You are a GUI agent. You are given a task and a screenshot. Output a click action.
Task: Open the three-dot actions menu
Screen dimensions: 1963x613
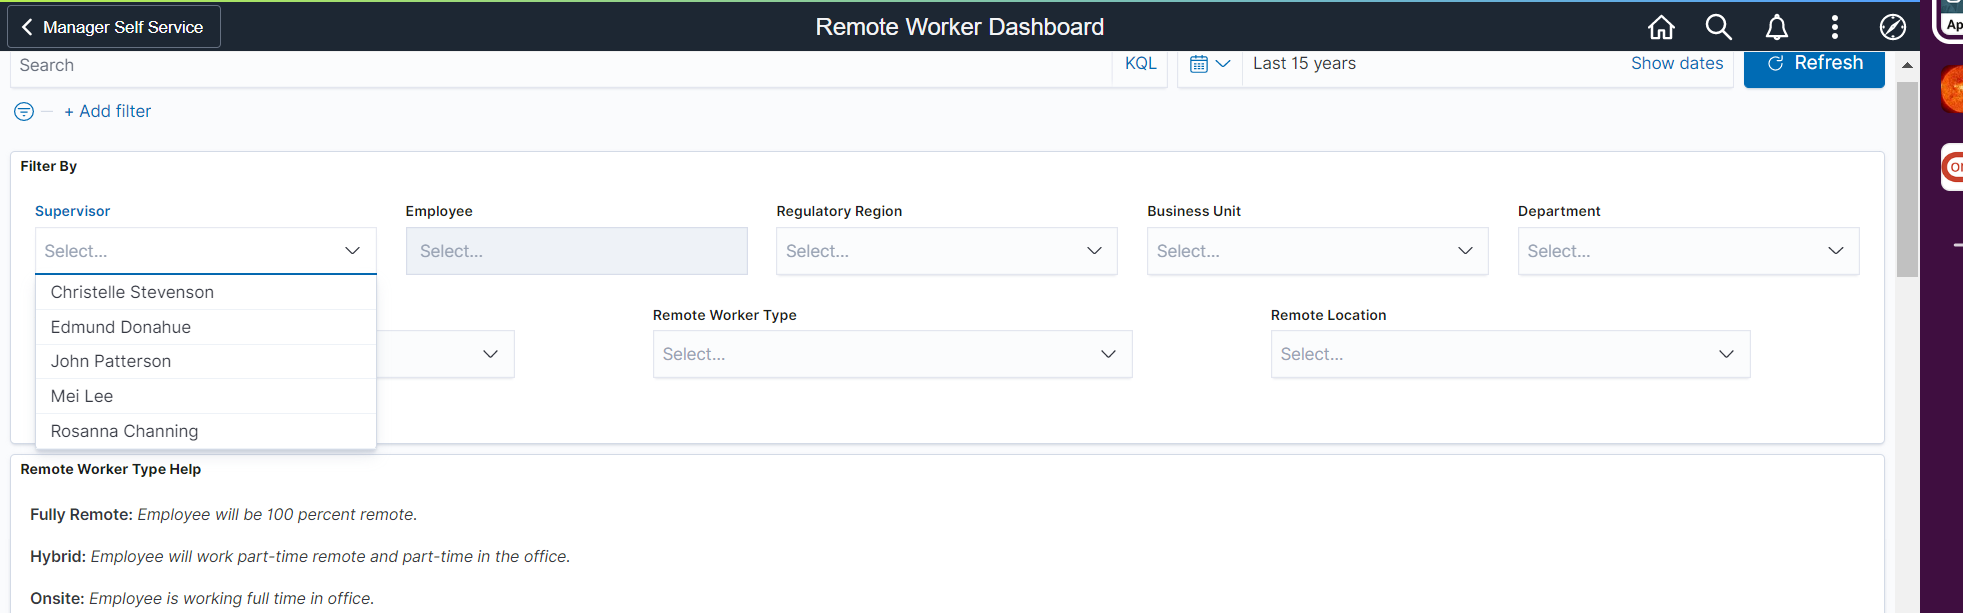[1834, 27]
